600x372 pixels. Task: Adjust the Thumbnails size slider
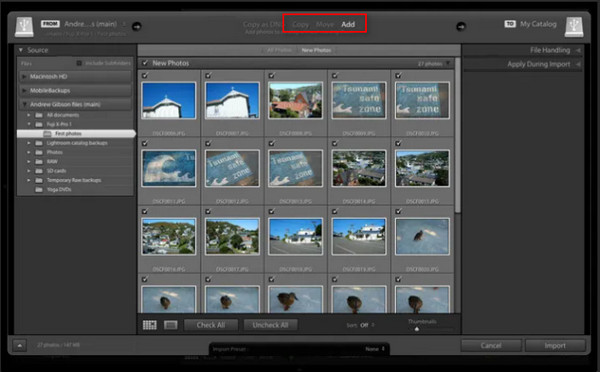click(x=417, y=329)
